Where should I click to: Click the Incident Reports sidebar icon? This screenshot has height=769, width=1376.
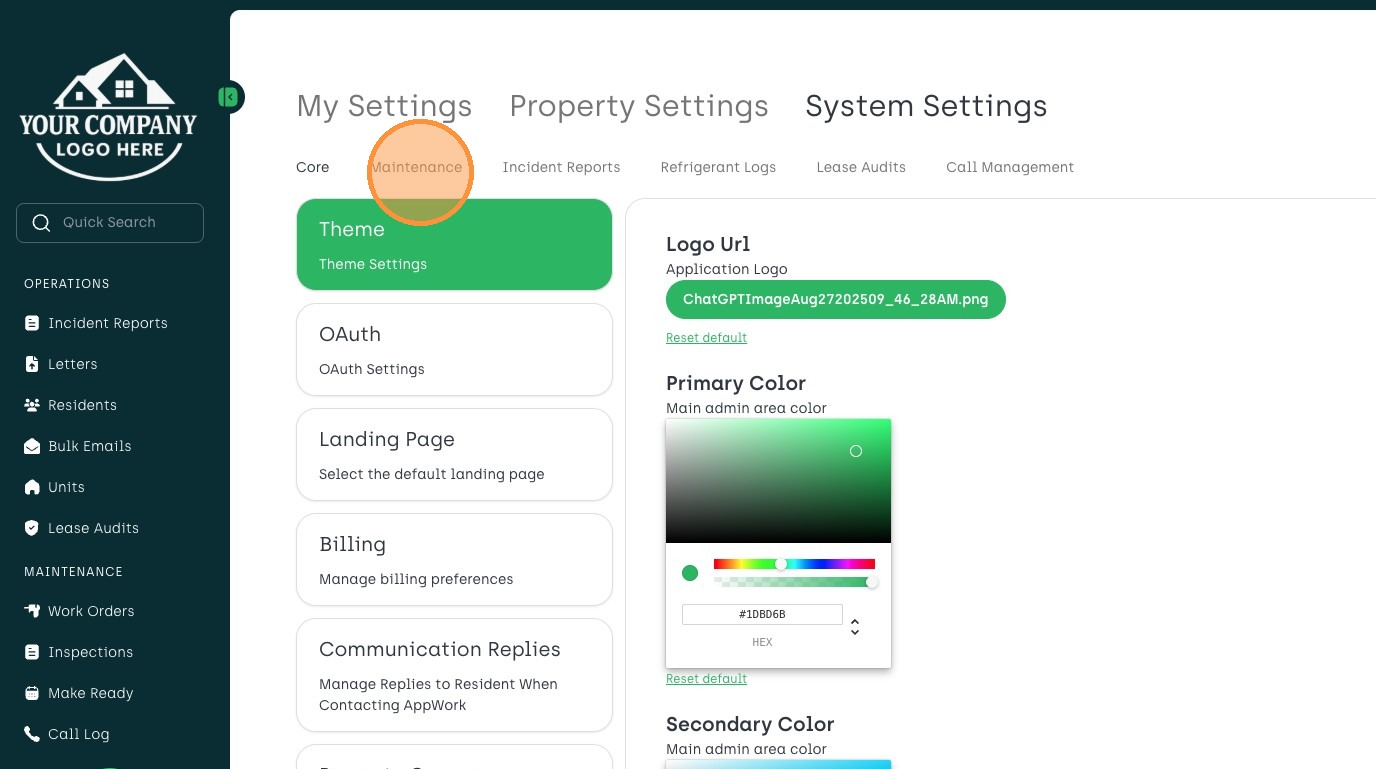coord(32,323)
